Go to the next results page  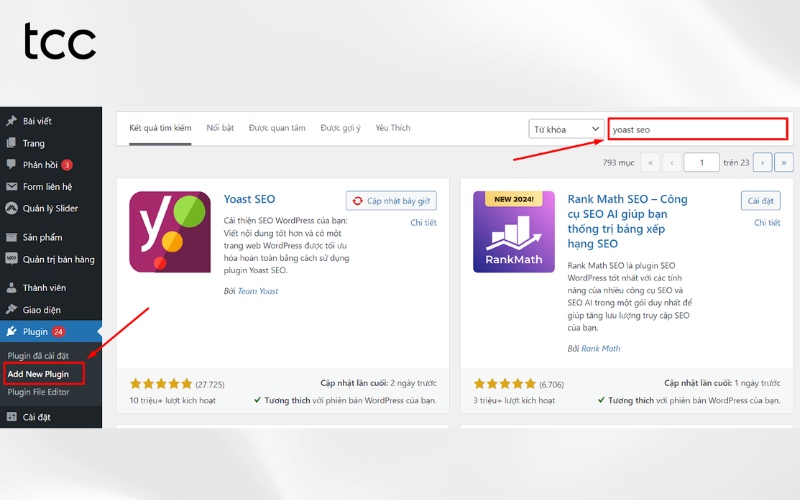pos(762,163)
